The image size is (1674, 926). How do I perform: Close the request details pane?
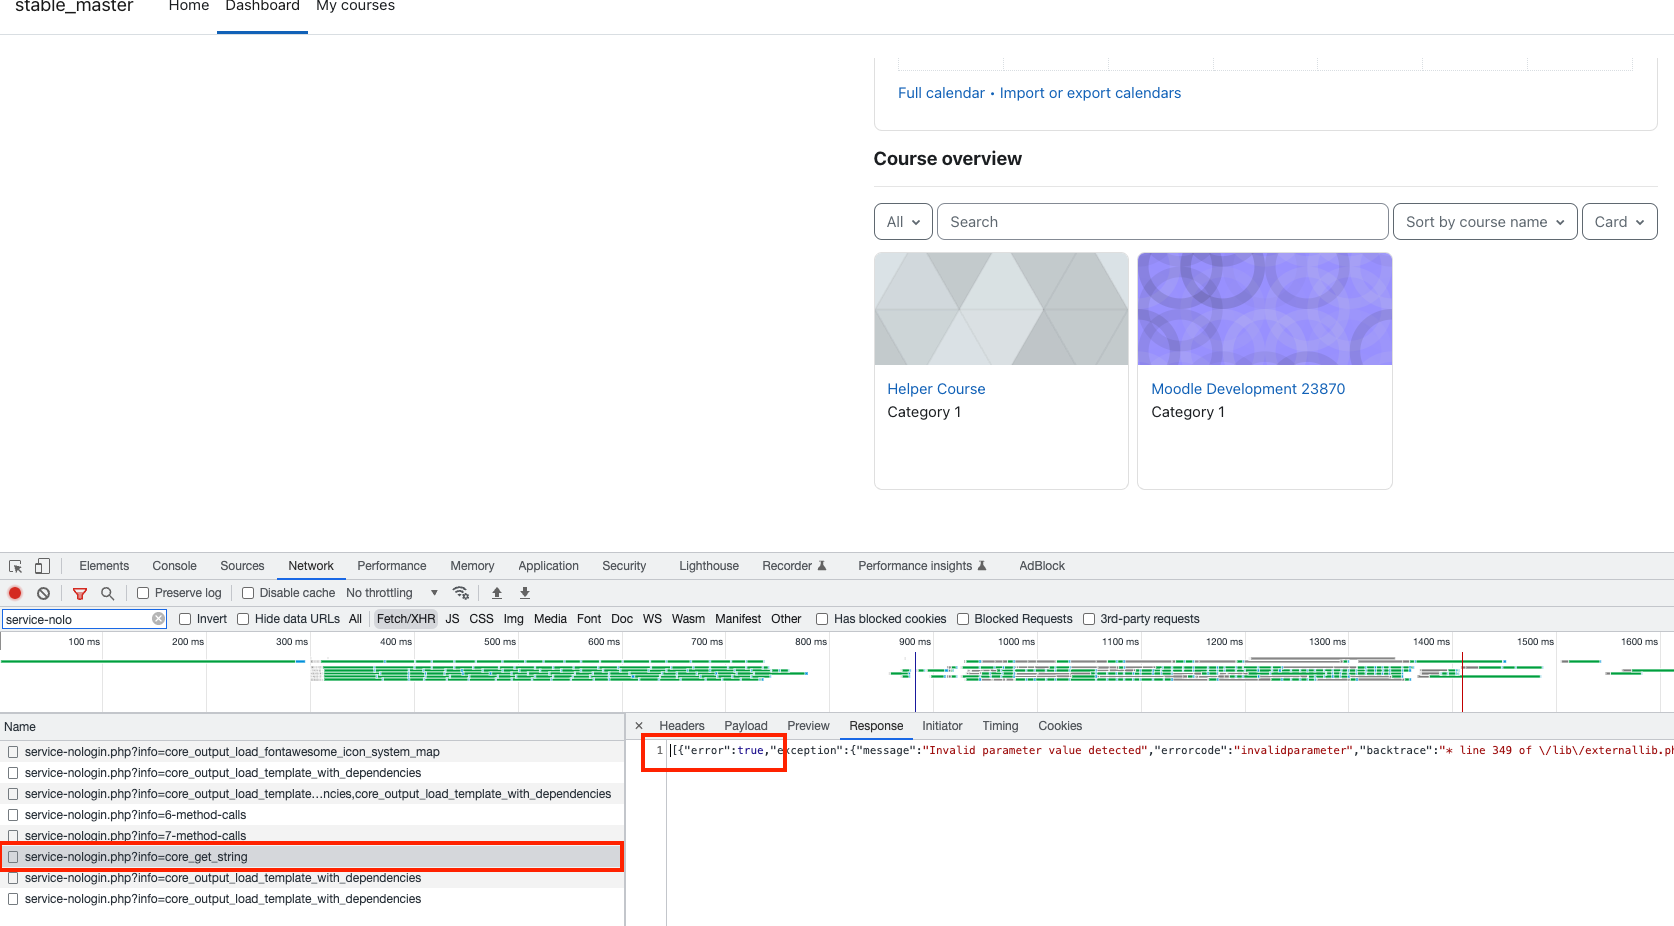[x=639, y=726]
